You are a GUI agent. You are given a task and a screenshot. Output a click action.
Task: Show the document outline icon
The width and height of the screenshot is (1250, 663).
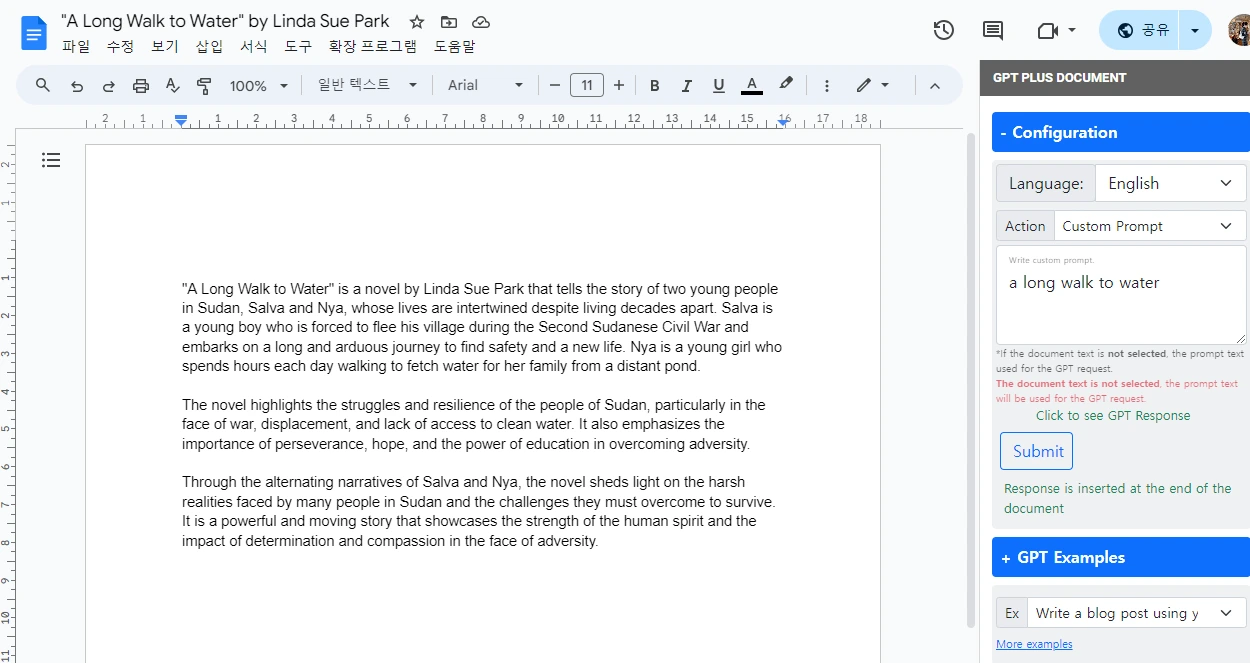tap(51, 160)
